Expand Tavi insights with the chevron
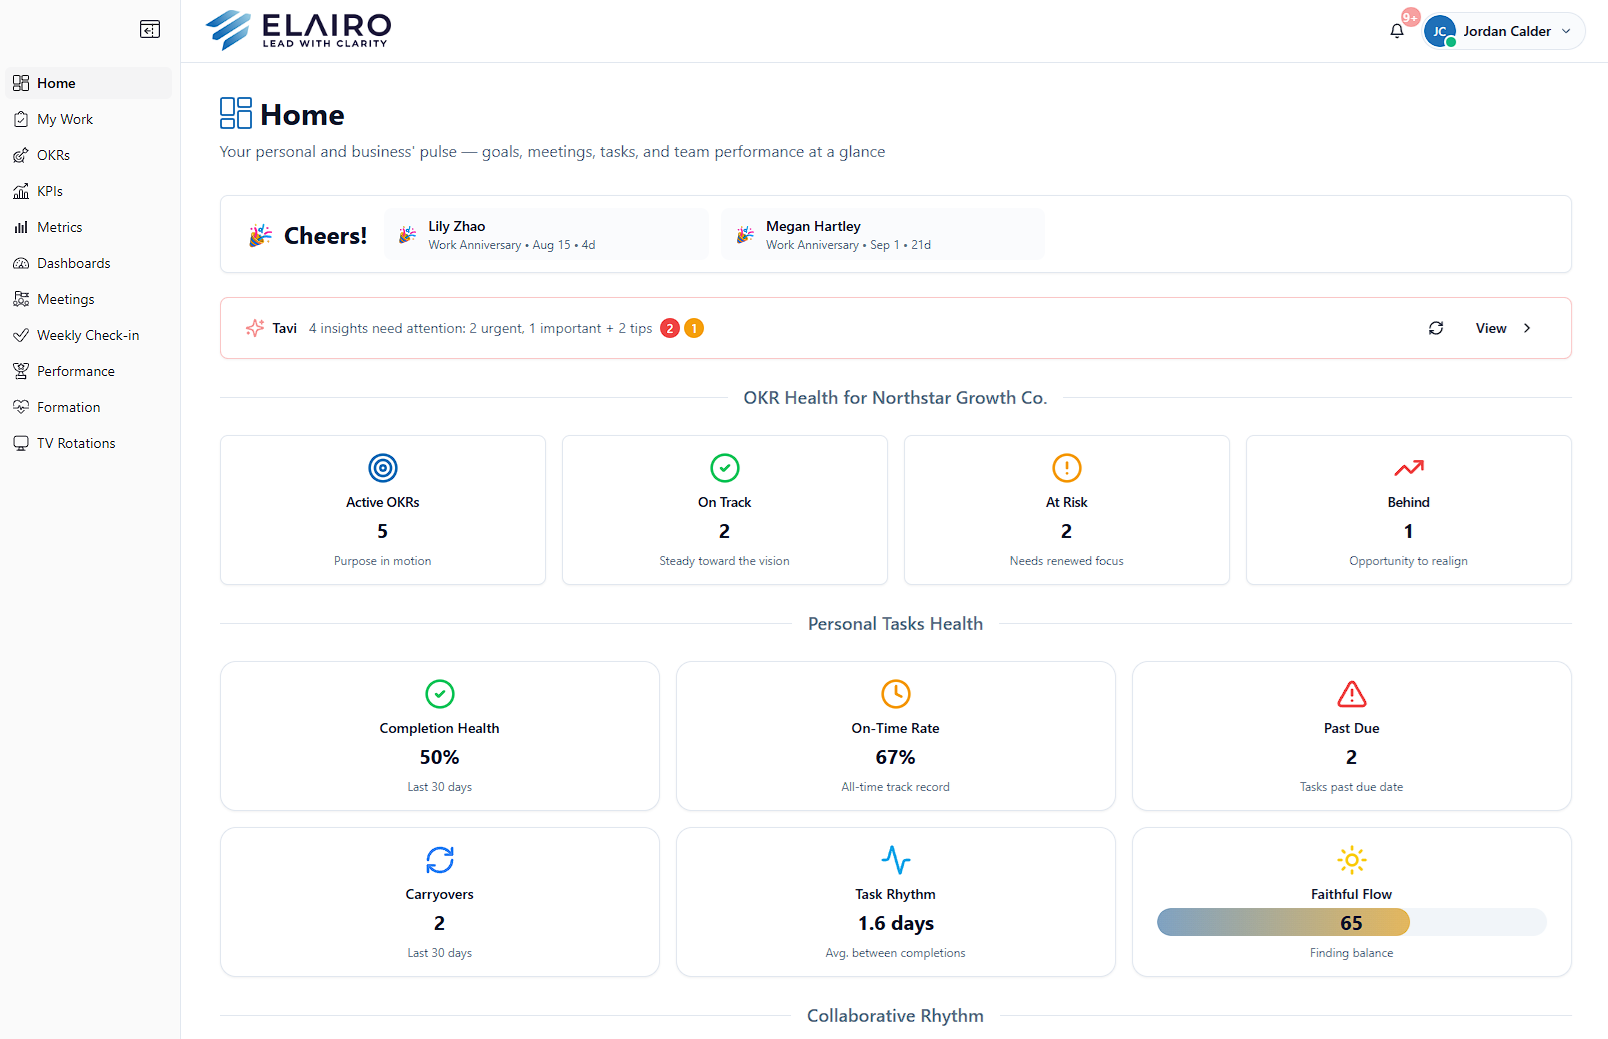This screenshot has height=1039, width=1608. point(1527,328)
